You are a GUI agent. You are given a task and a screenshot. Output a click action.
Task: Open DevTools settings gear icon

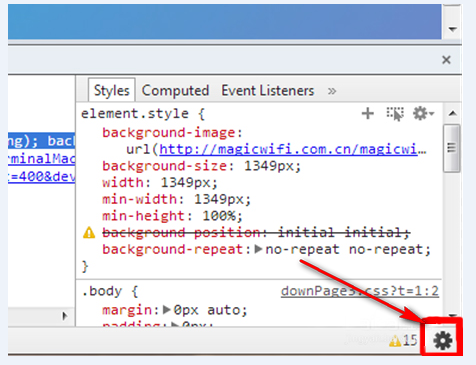coord(443,341)
